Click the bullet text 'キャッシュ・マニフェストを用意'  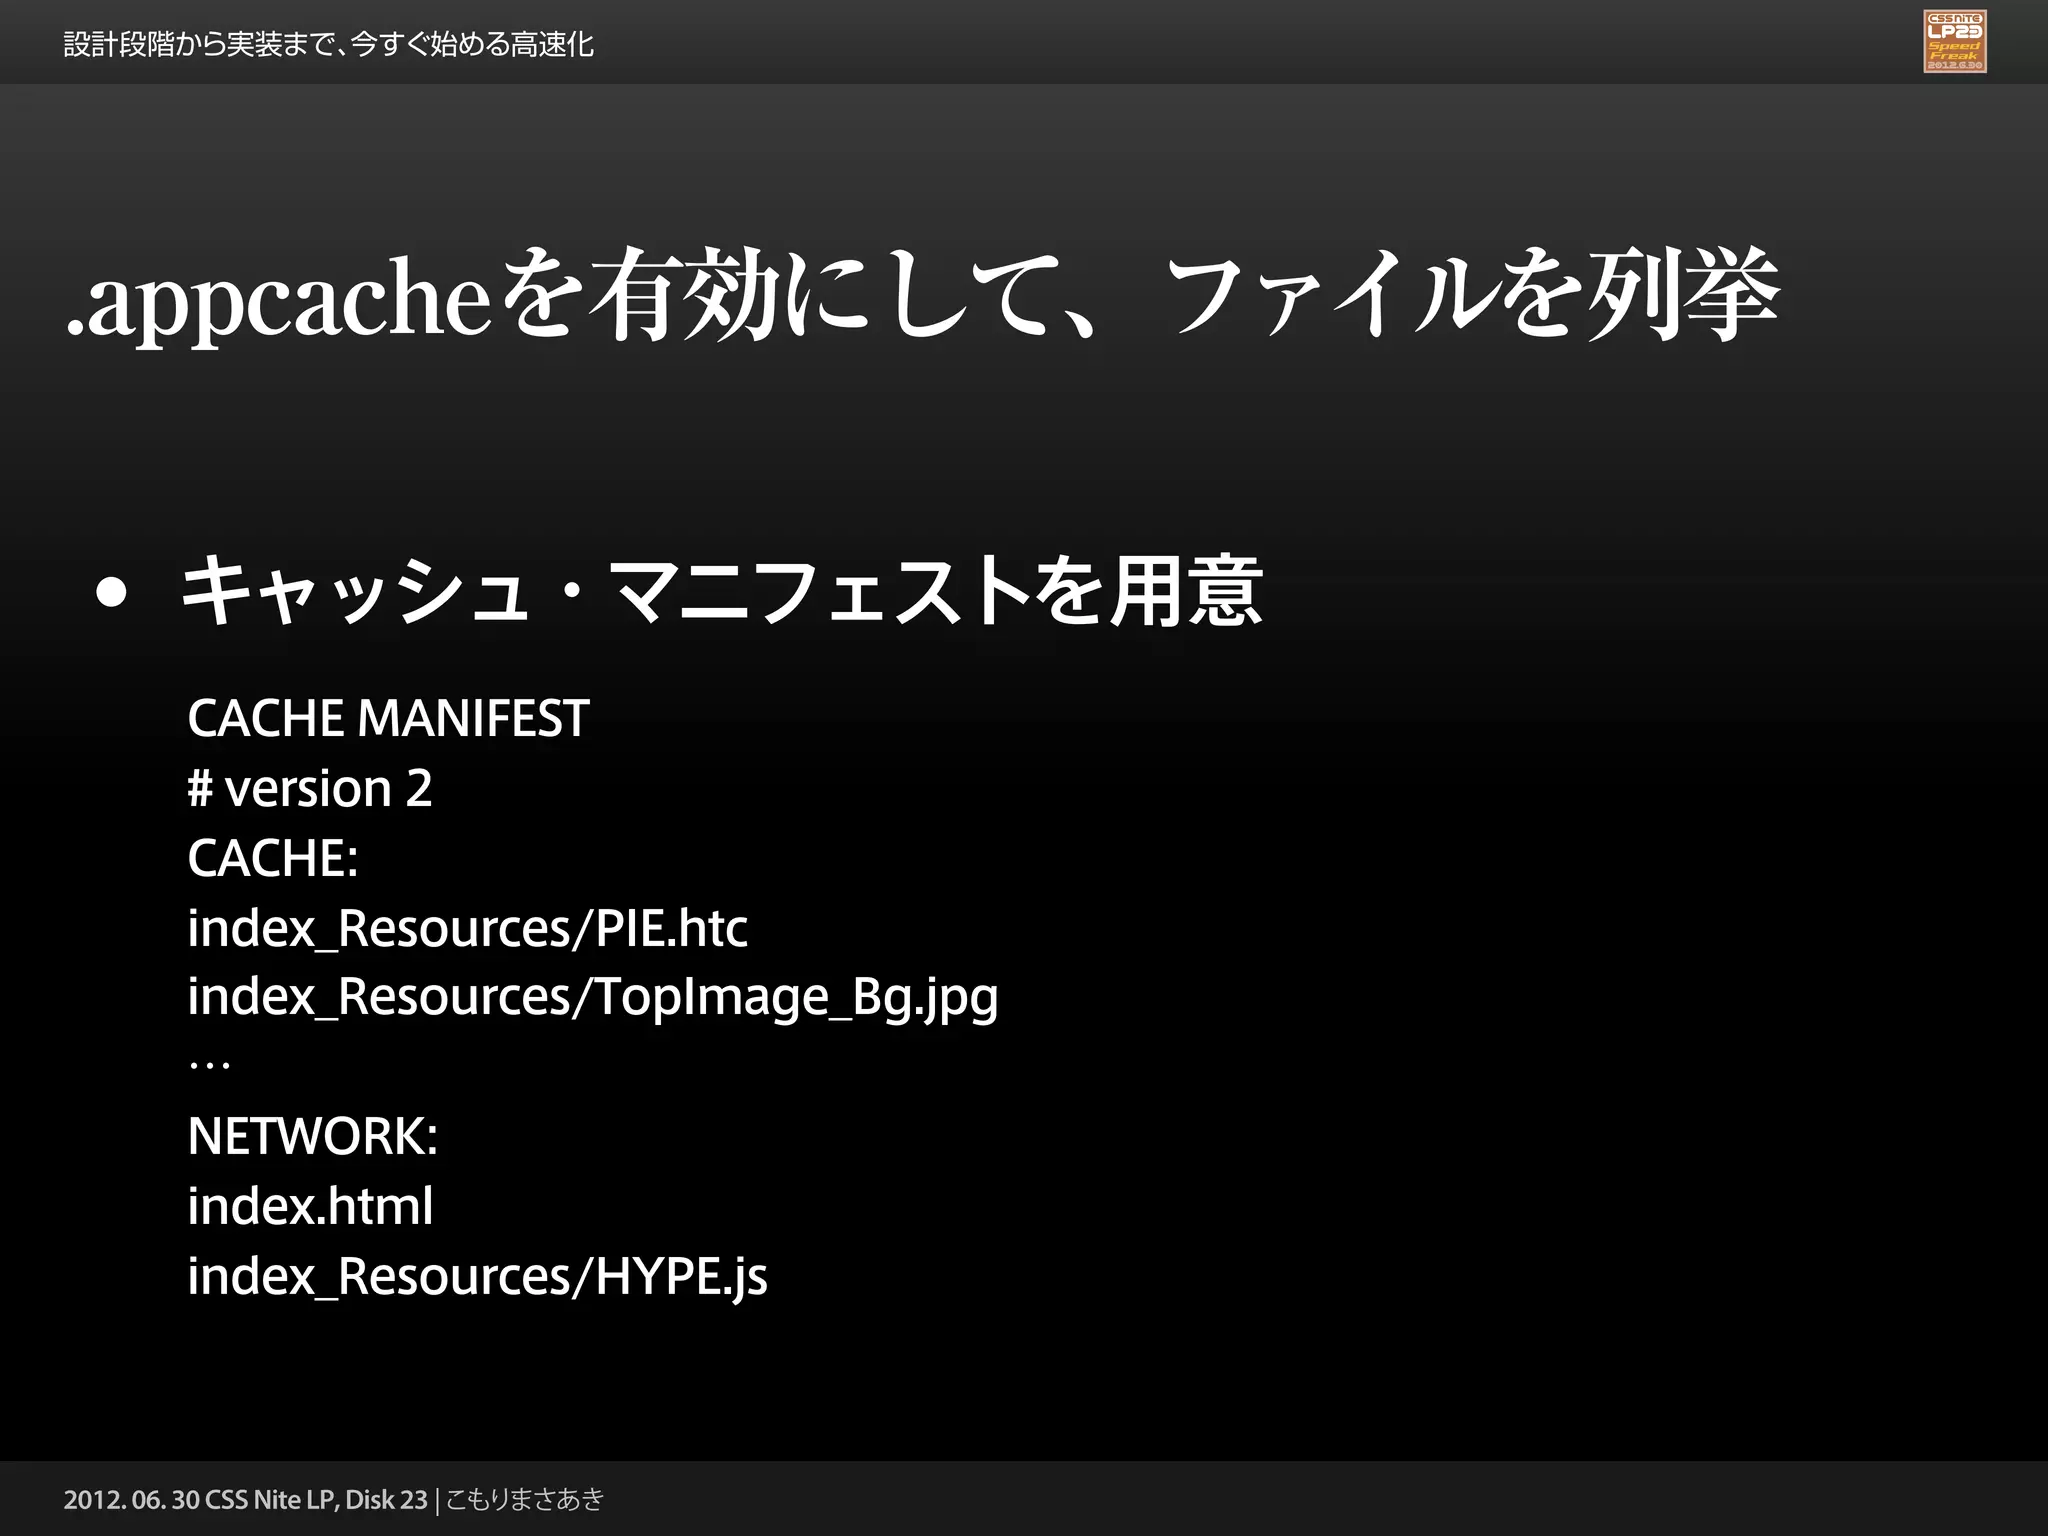coord(721,591)
